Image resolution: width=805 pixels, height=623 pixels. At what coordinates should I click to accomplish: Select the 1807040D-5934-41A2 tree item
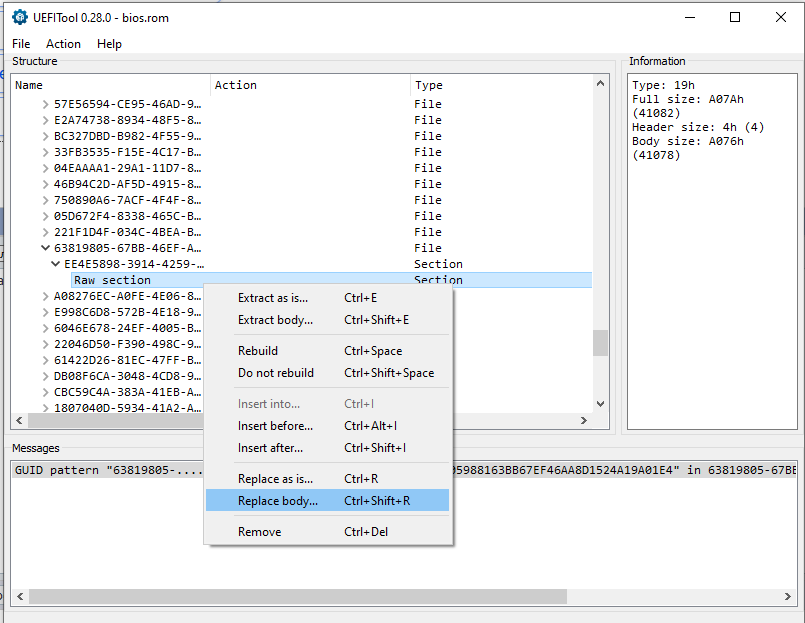pos(127,408)
